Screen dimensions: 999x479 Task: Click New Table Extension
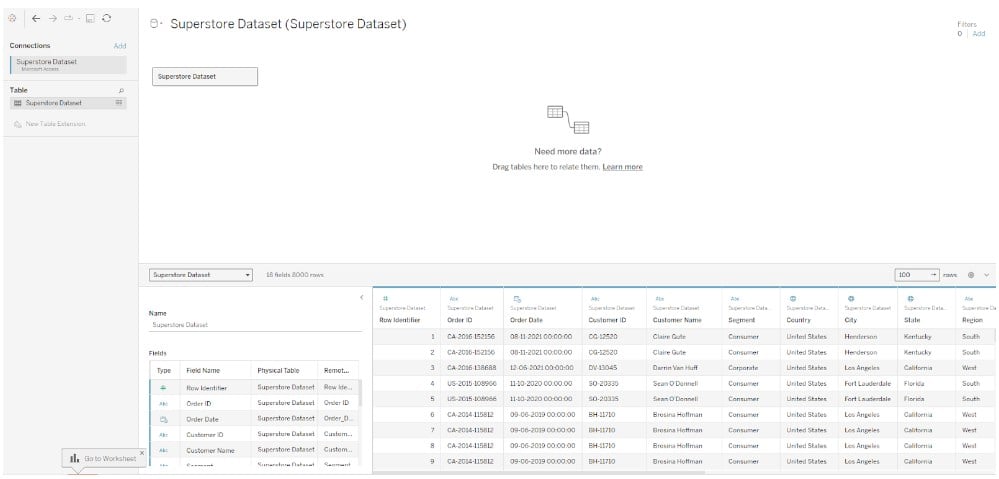pyautogui.click(x=55, y=124)
